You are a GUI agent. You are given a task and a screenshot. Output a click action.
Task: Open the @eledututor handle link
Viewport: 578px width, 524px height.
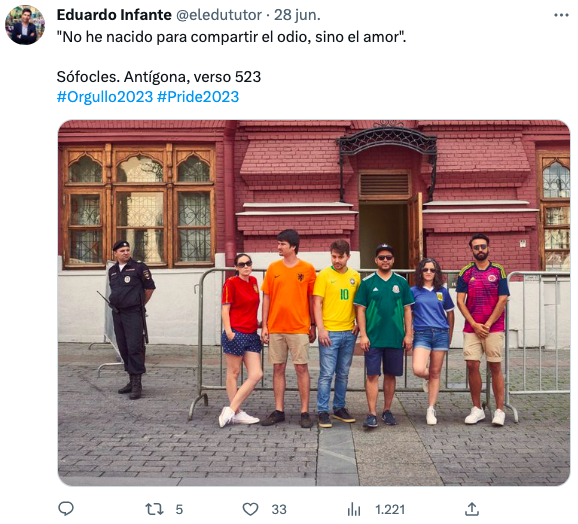tap(219, 15)
